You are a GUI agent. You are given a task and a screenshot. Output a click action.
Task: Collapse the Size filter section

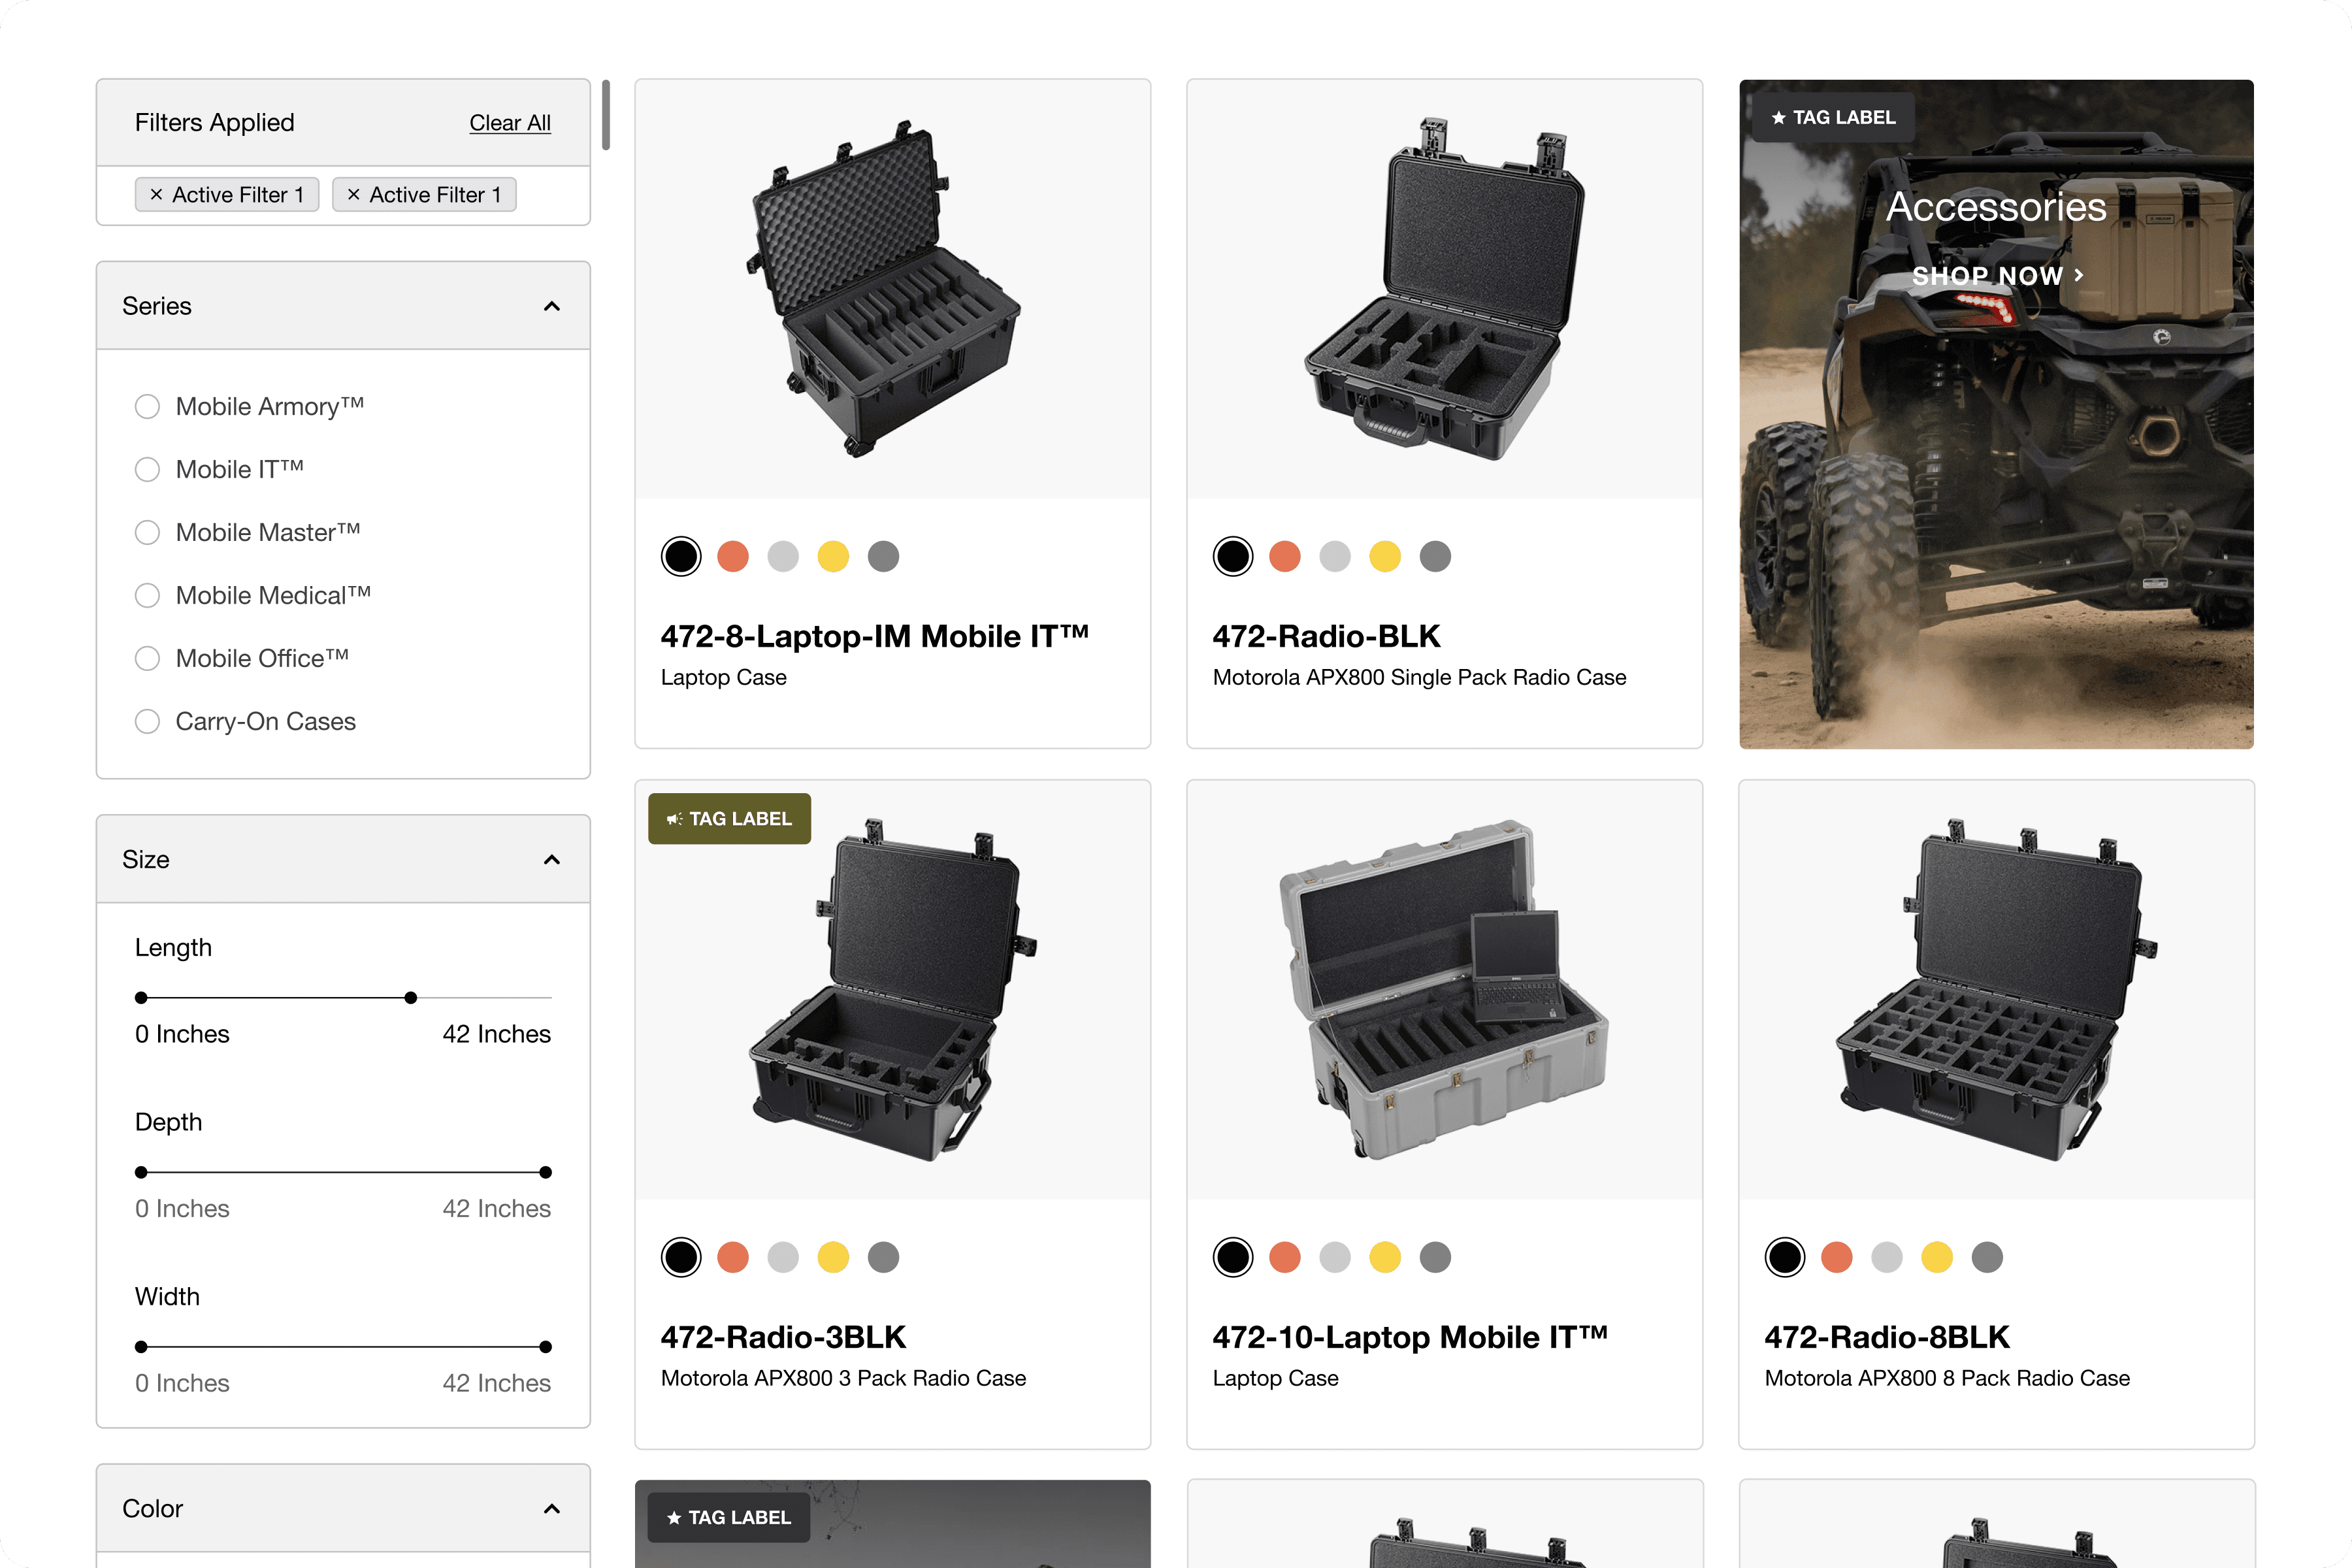551,860
